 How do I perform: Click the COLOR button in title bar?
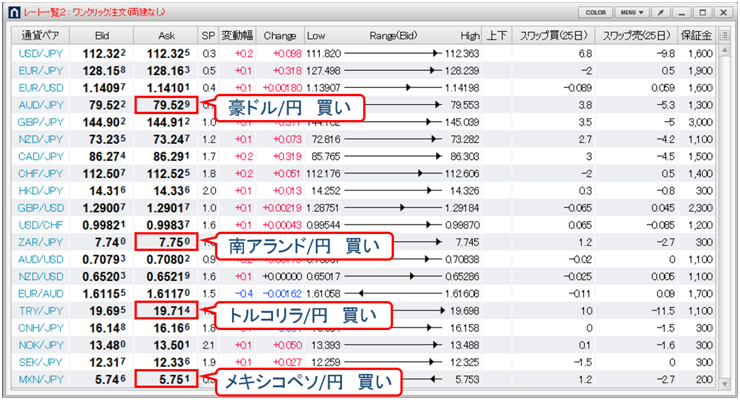596,13
